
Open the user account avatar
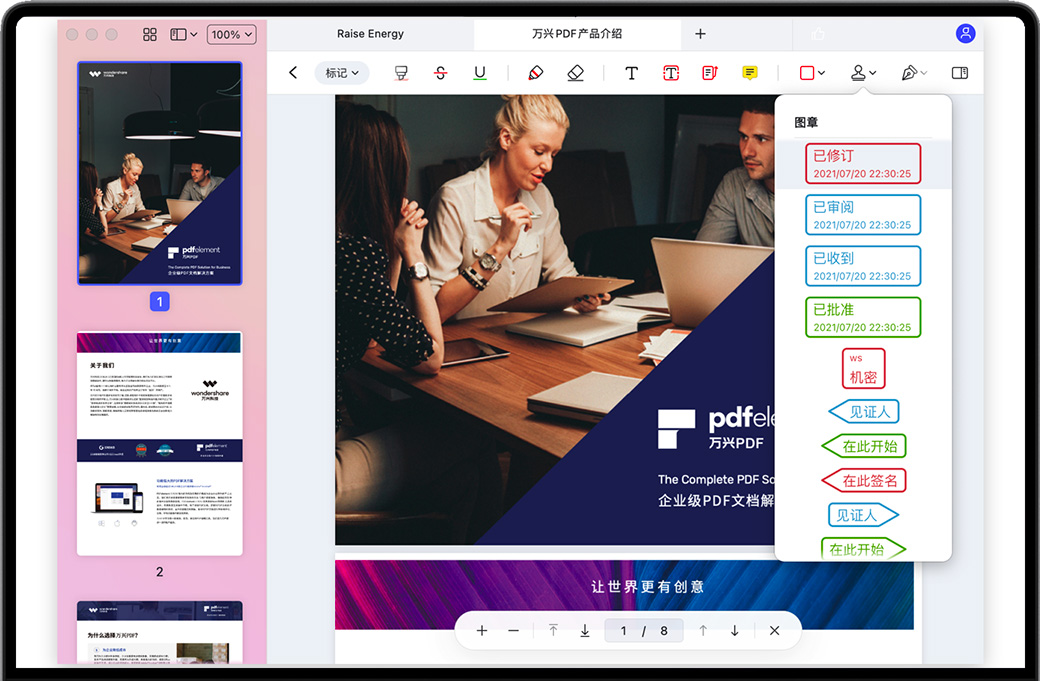(x=965, y=33)
